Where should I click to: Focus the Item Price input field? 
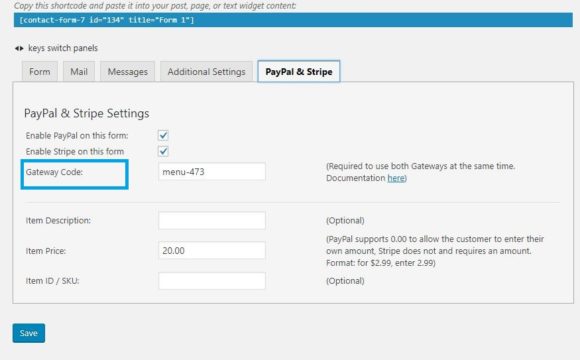click(x=212, y=250)
